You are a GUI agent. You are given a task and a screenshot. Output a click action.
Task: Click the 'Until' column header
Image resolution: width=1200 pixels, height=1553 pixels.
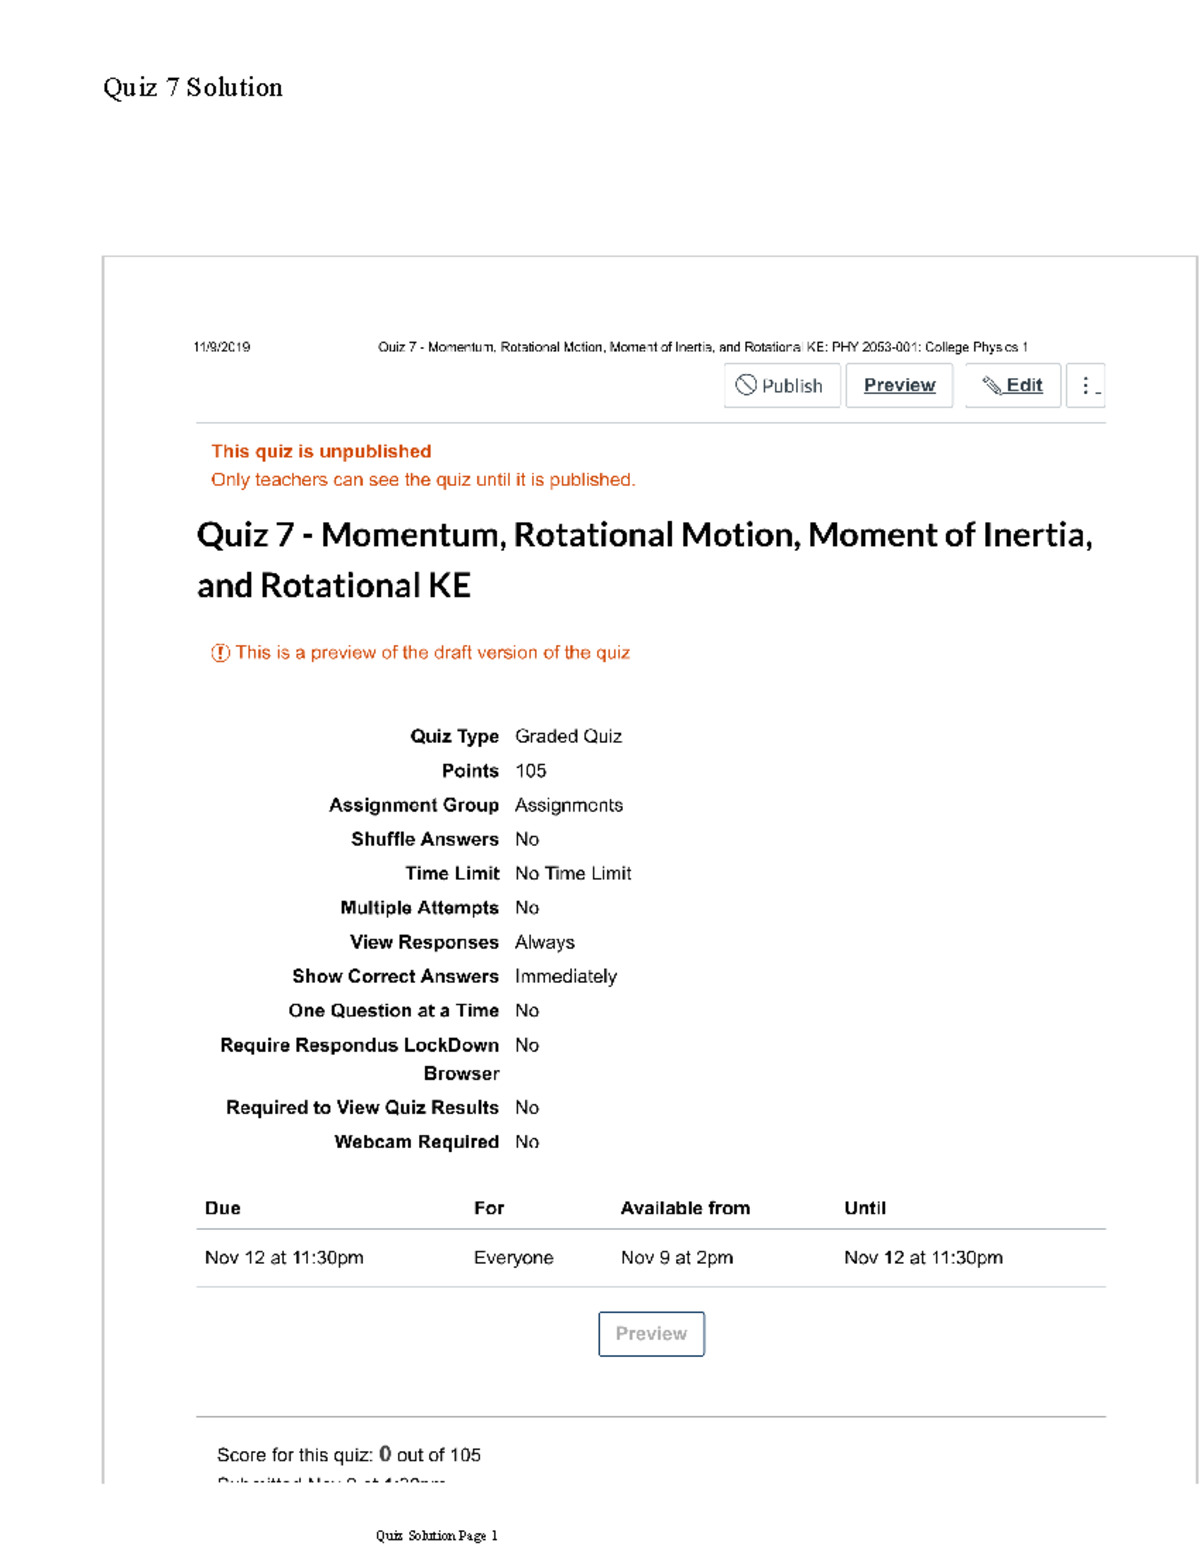coord(864,1208)
